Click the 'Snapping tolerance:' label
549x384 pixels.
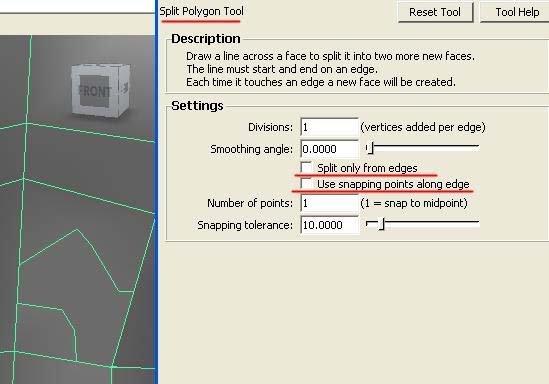(245, 225)
